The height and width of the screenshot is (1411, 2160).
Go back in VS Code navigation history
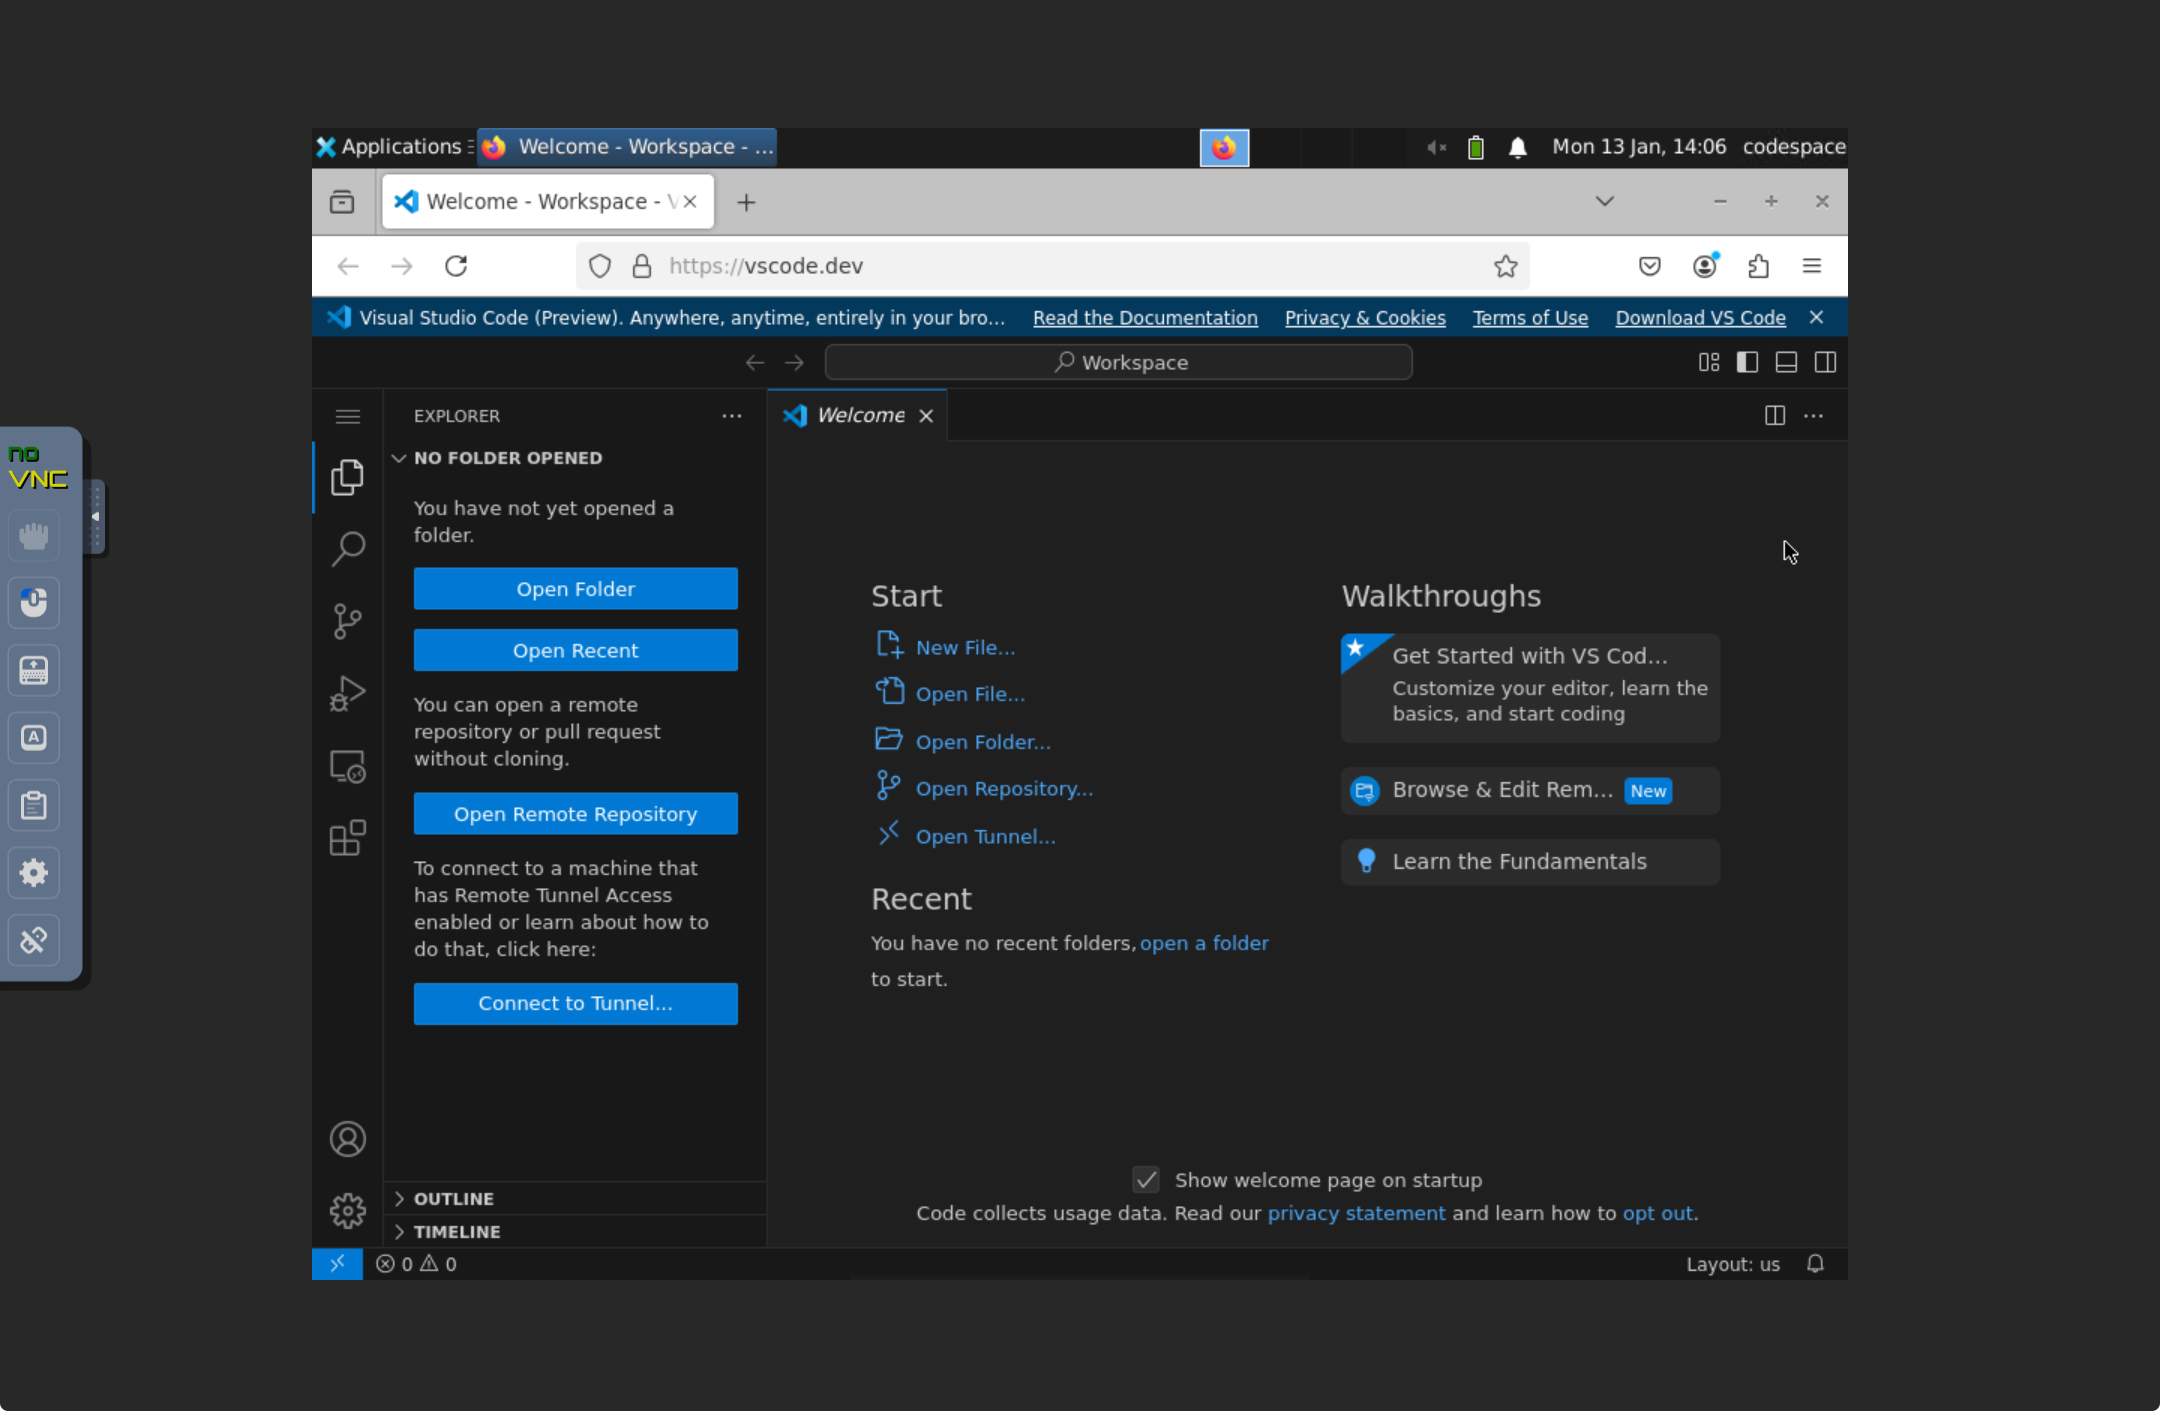[755, 362]
